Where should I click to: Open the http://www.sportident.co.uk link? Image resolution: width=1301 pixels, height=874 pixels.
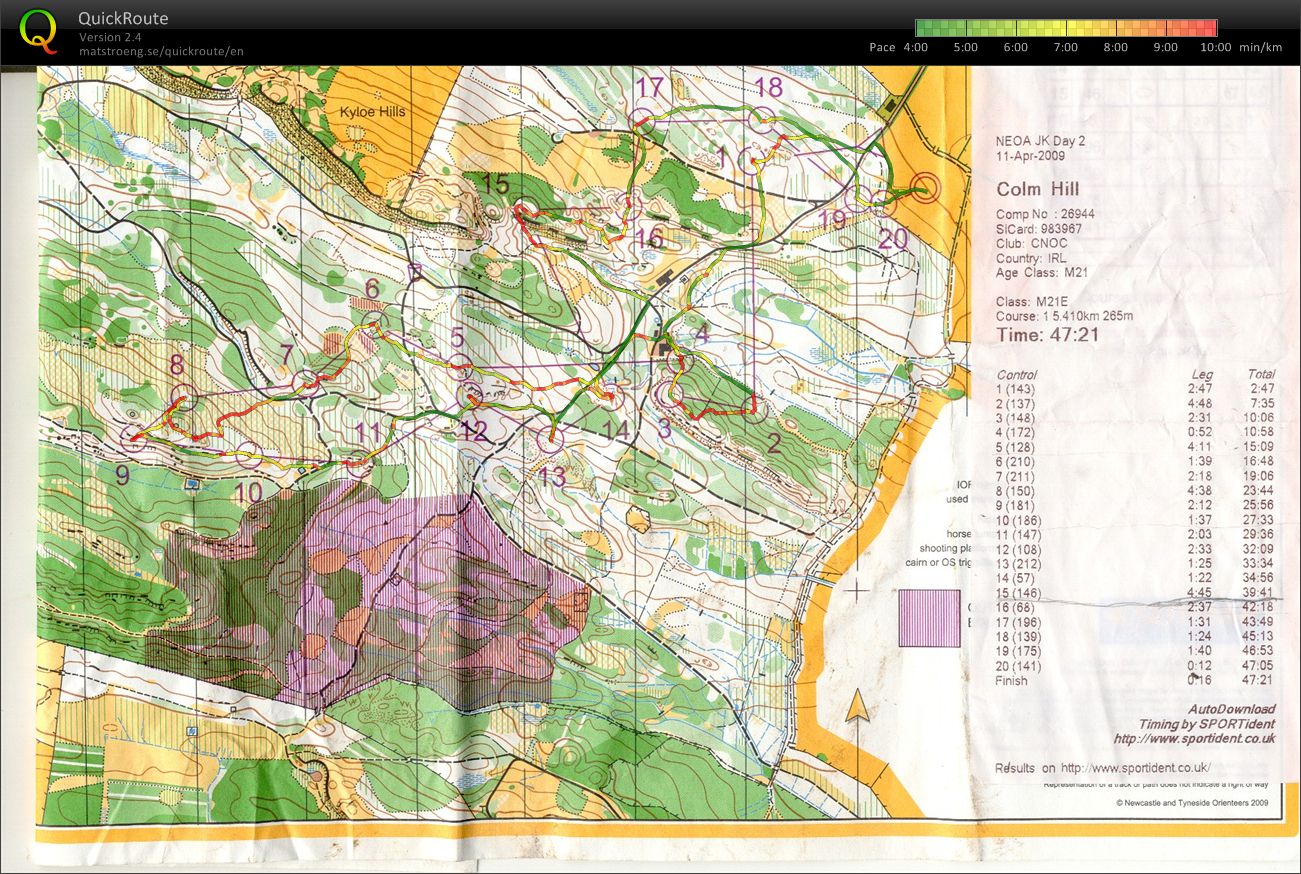coord(1195,739)
